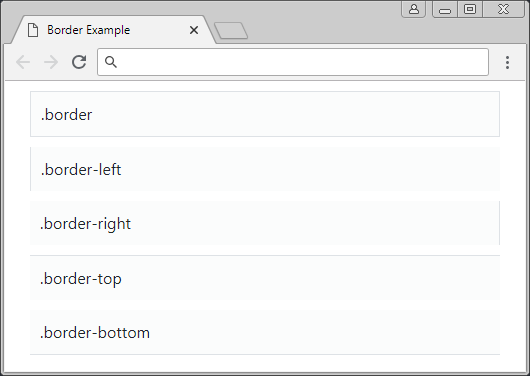Click the .border-left box
This screenshot has width=530, height=376.
tap(265, 169)
